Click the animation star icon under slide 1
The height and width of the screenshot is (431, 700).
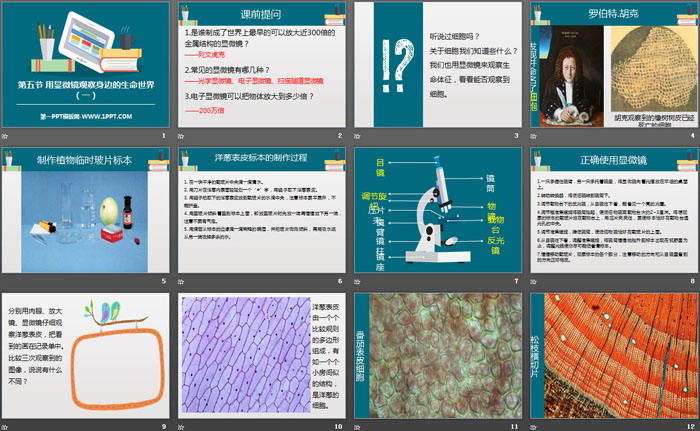(4, 136)
